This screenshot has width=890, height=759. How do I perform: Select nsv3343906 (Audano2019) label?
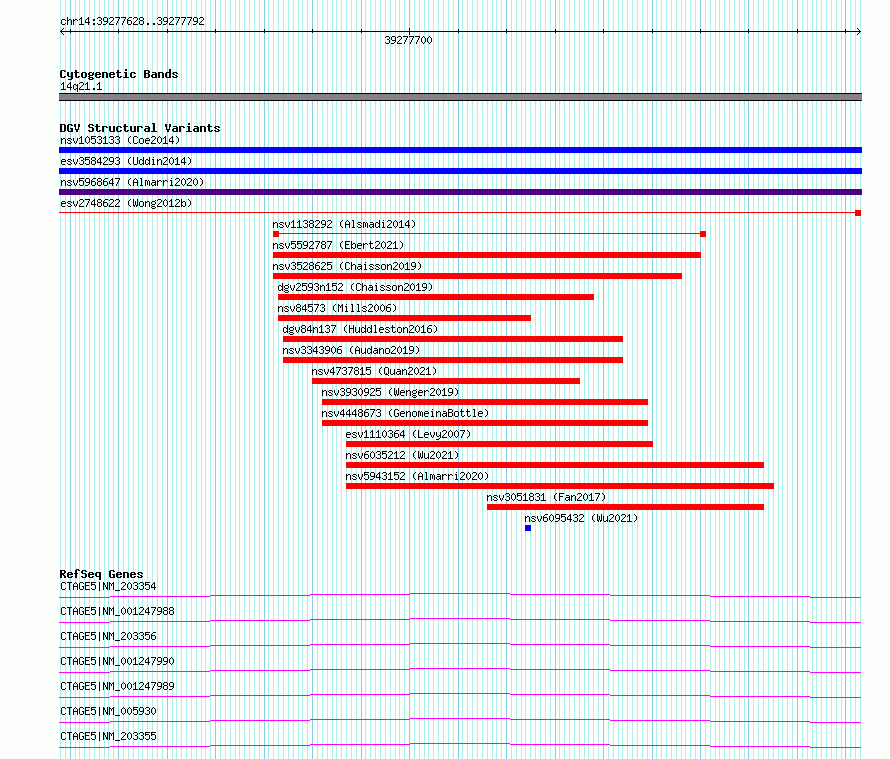click(x=351, y=350)
